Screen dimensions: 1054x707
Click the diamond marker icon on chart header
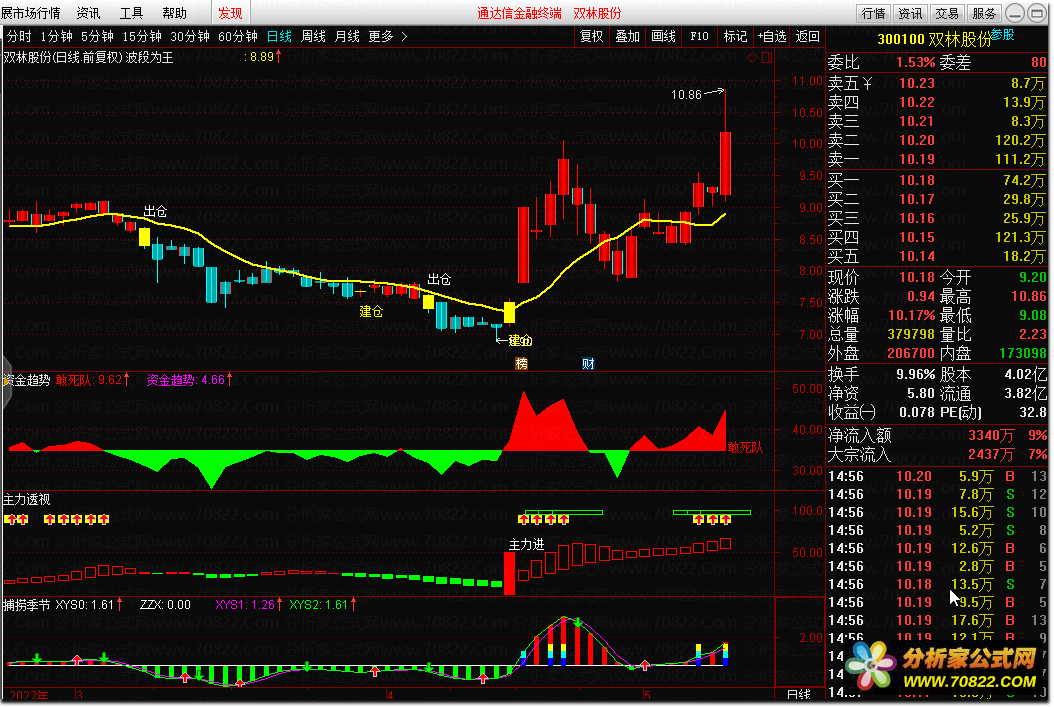click(752, 57)
